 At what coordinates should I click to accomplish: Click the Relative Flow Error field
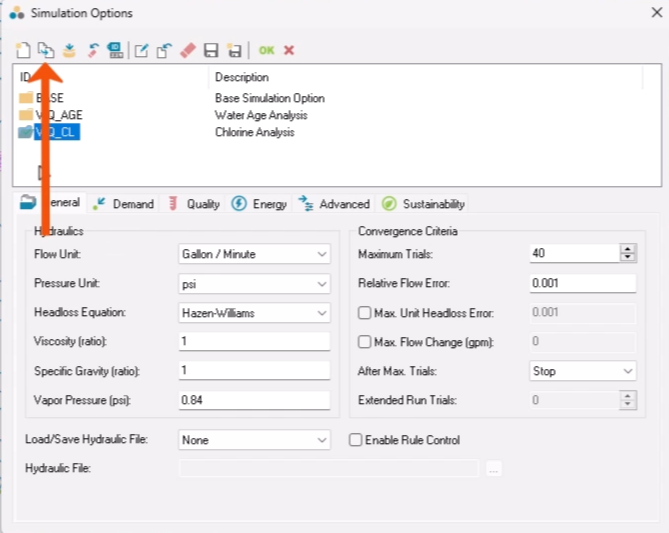click(x=582, y=283)
